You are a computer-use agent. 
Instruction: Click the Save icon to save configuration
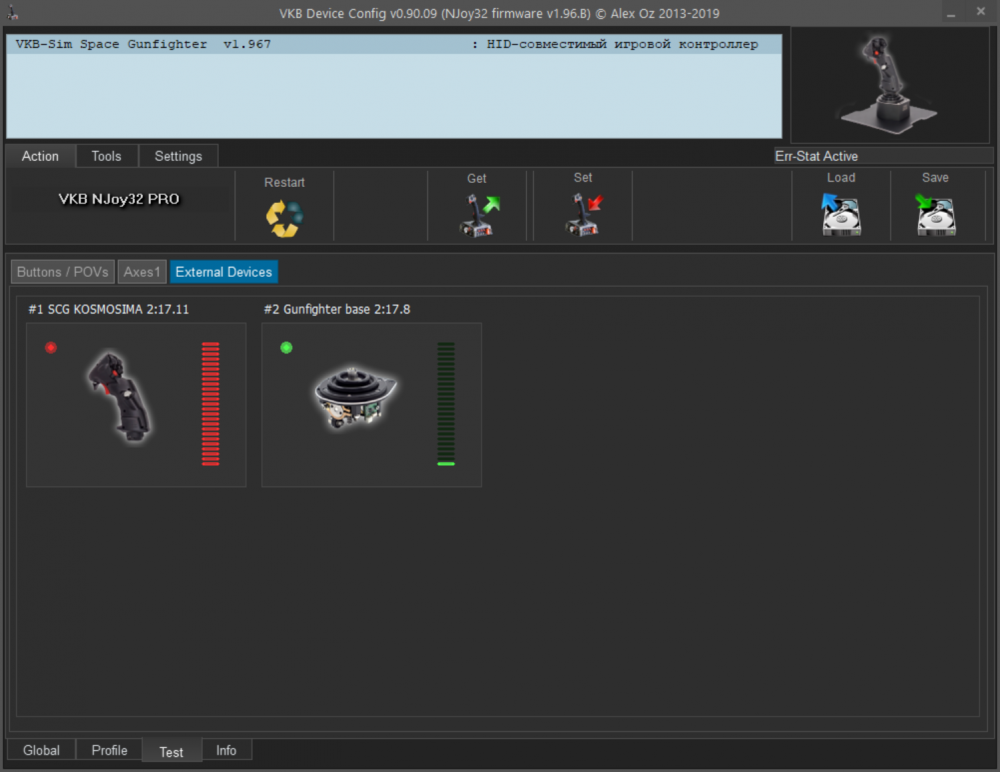tap(934, 212)
